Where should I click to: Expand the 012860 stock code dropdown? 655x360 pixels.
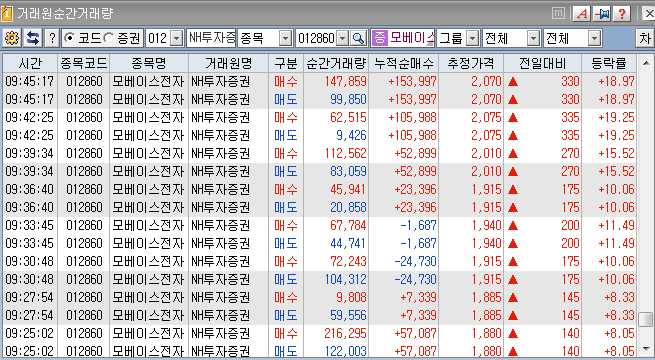coord(343,39)
